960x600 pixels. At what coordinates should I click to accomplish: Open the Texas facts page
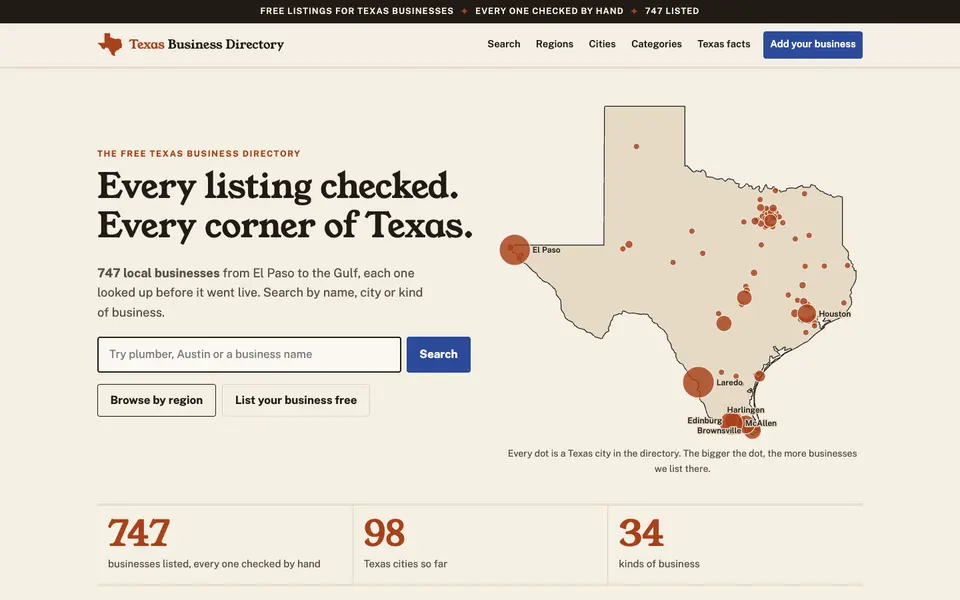tap(724, 44)
